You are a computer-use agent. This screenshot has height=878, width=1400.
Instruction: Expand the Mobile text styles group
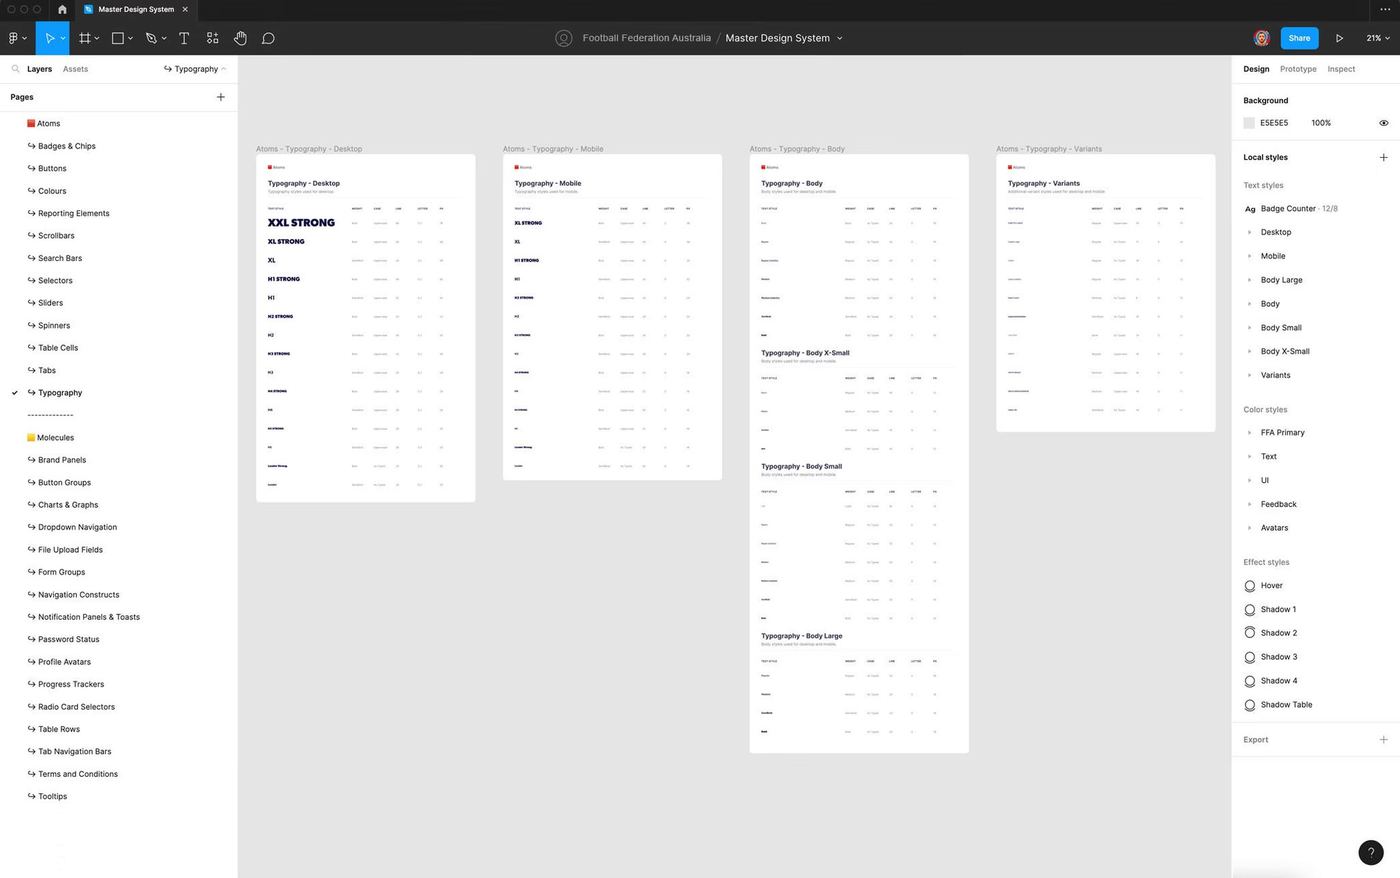(x=1249, y=256)
